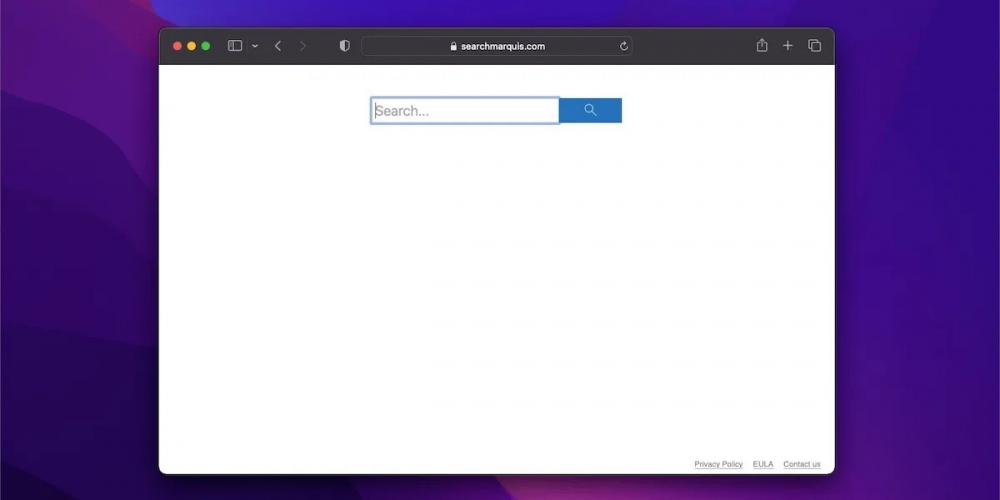
Task: Open the Privacy Report shield icon
Action: [345, 46]
